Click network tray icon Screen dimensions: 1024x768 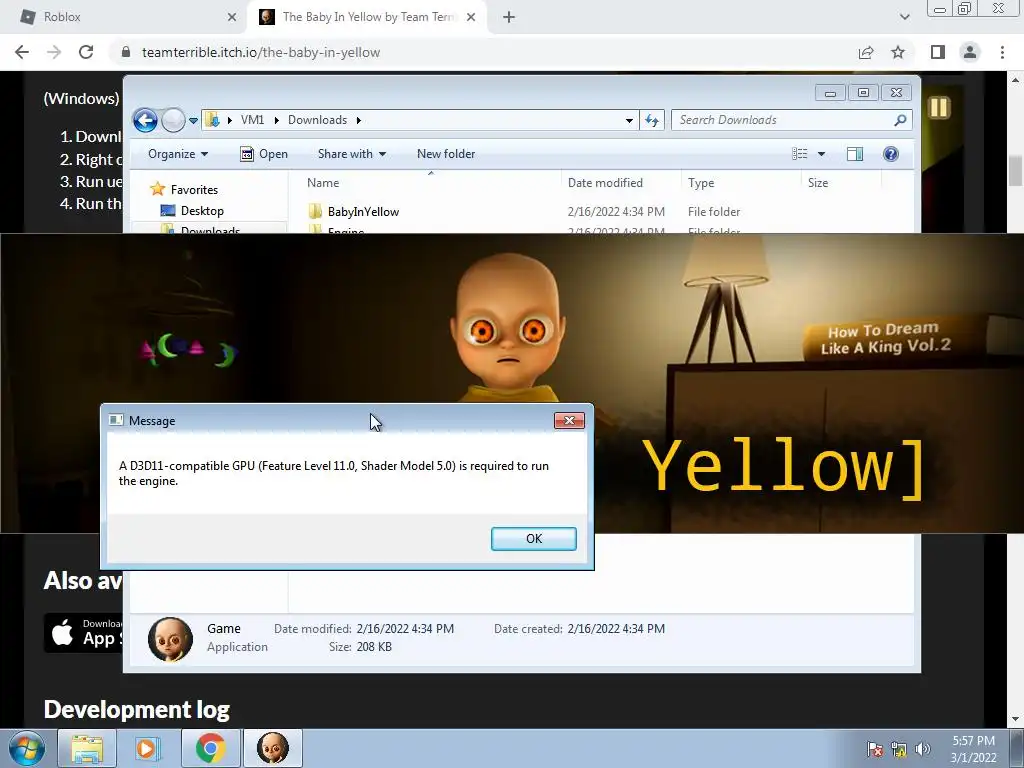click(x=899, y=749)
